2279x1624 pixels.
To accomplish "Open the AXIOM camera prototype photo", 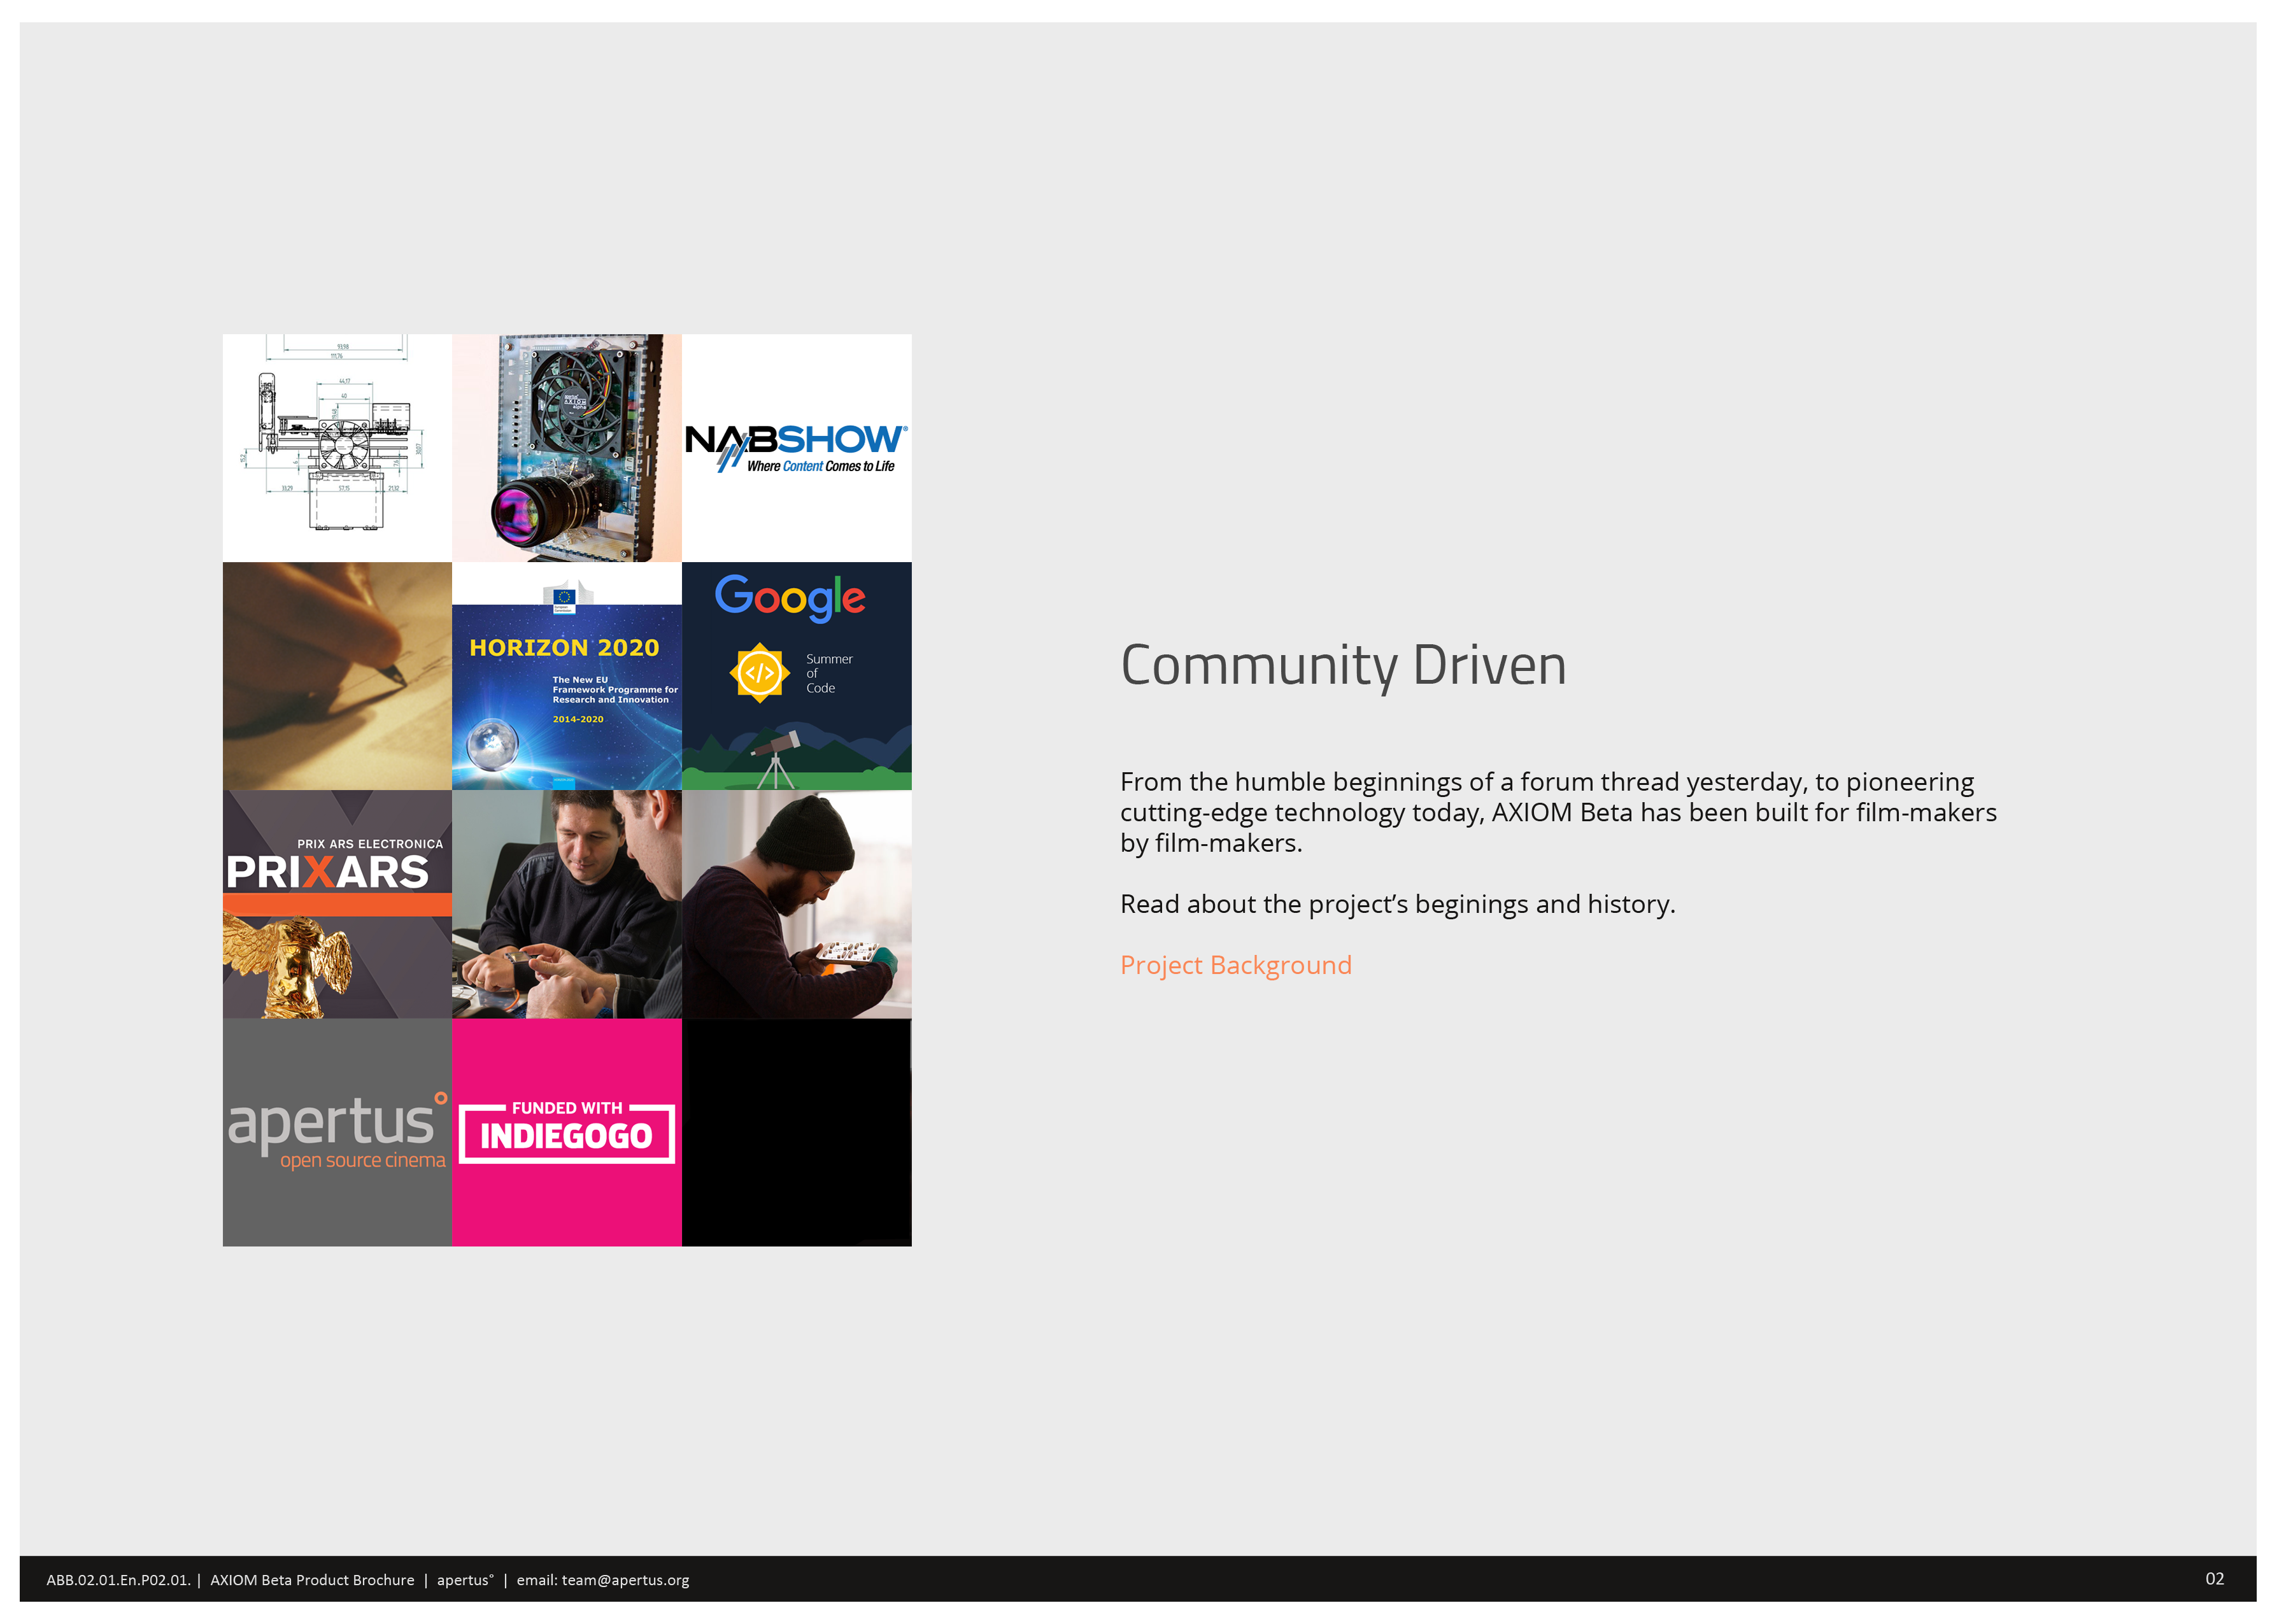I will (567, 448).
